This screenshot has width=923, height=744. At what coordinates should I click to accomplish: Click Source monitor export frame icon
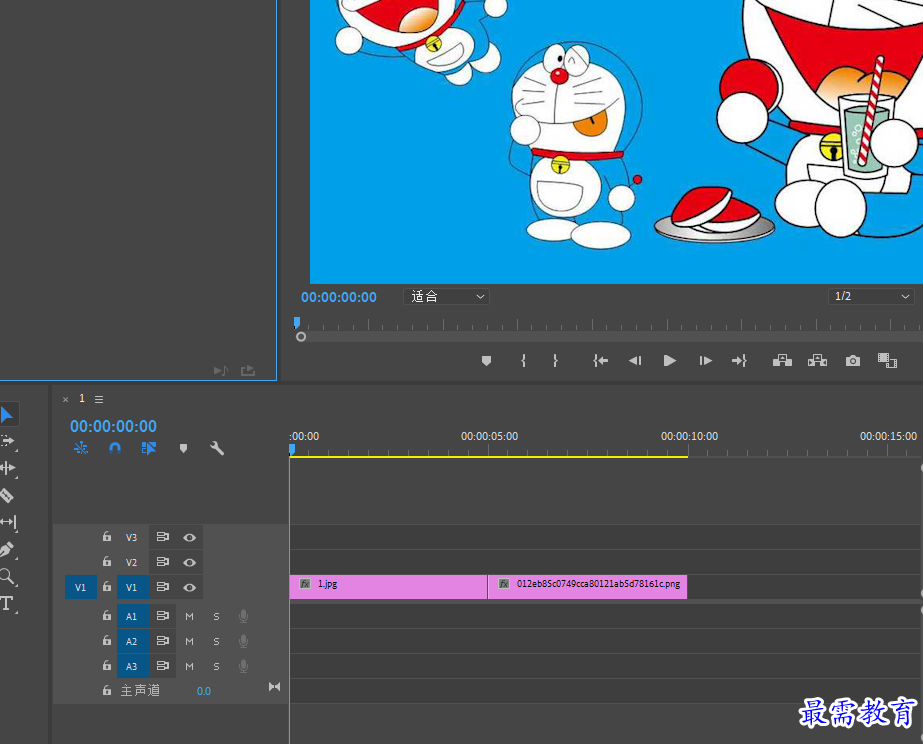pos(248,370)
